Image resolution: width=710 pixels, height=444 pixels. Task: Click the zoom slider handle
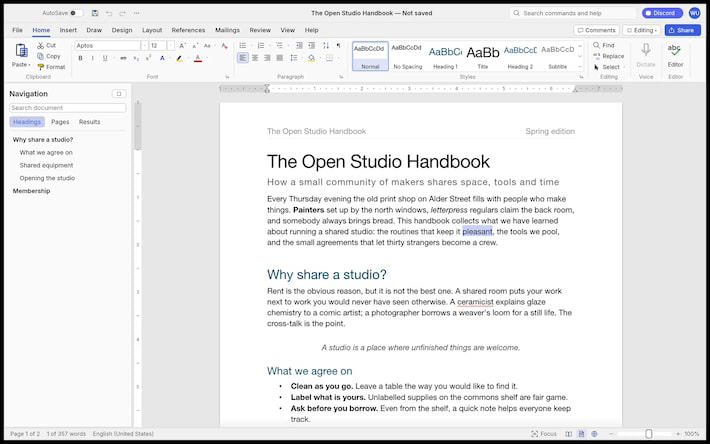coord(648,434)
